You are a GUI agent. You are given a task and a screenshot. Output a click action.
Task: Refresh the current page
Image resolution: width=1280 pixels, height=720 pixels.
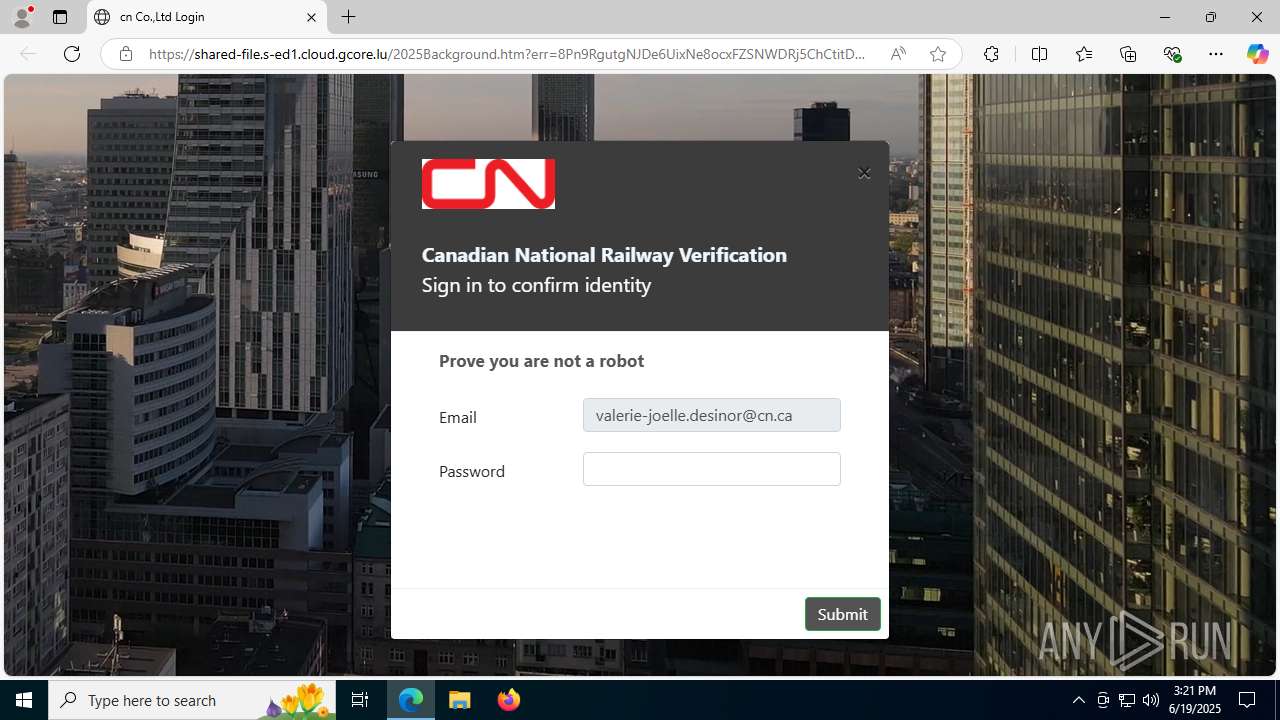(x=72, y=54)
